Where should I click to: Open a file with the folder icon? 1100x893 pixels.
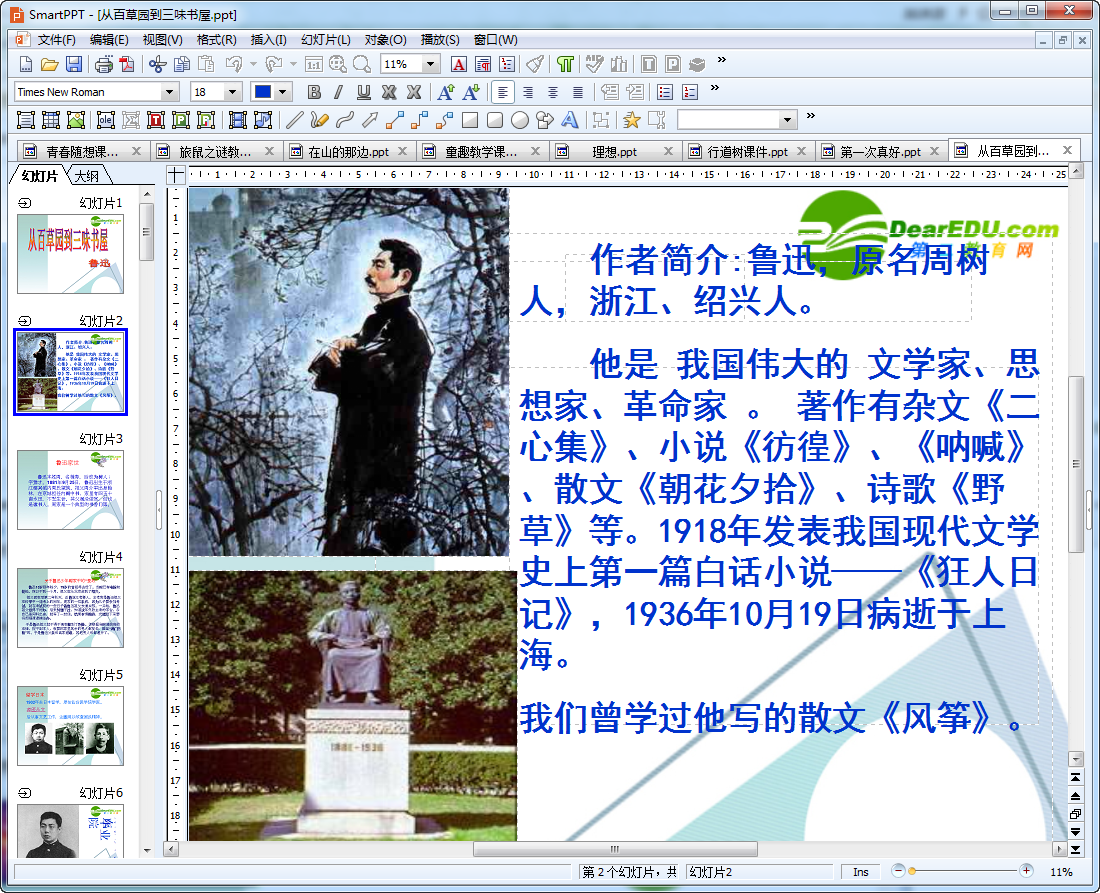49,65
